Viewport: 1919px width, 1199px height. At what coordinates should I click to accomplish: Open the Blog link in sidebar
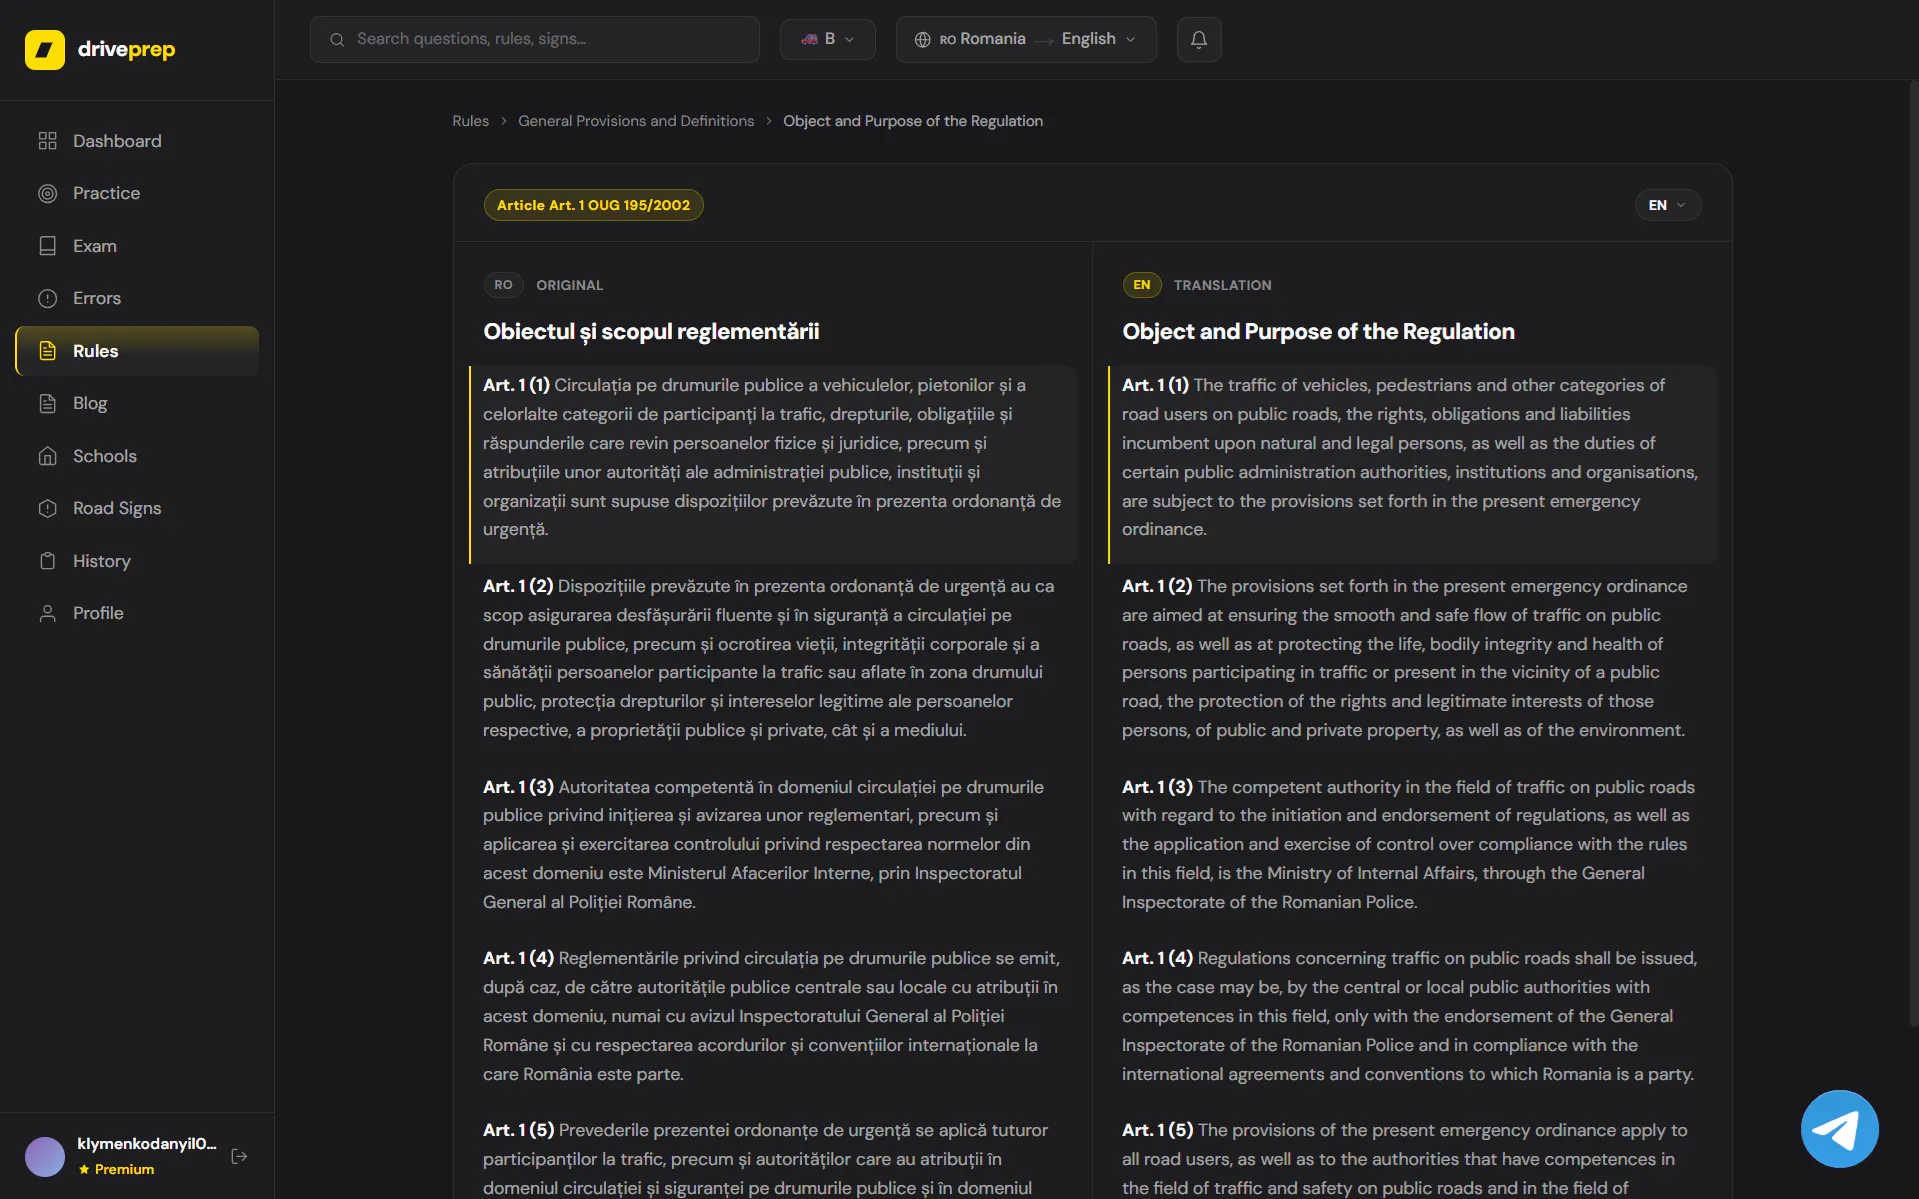tap(137, 403)
